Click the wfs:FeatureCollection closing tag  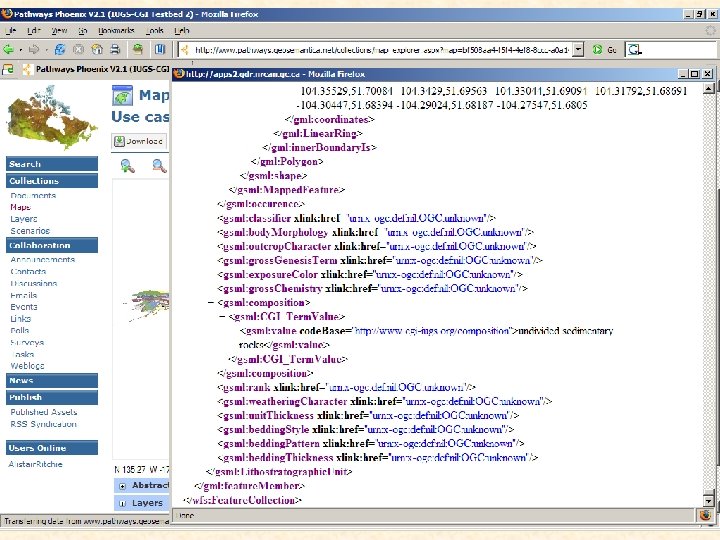[x=242, y=500]
